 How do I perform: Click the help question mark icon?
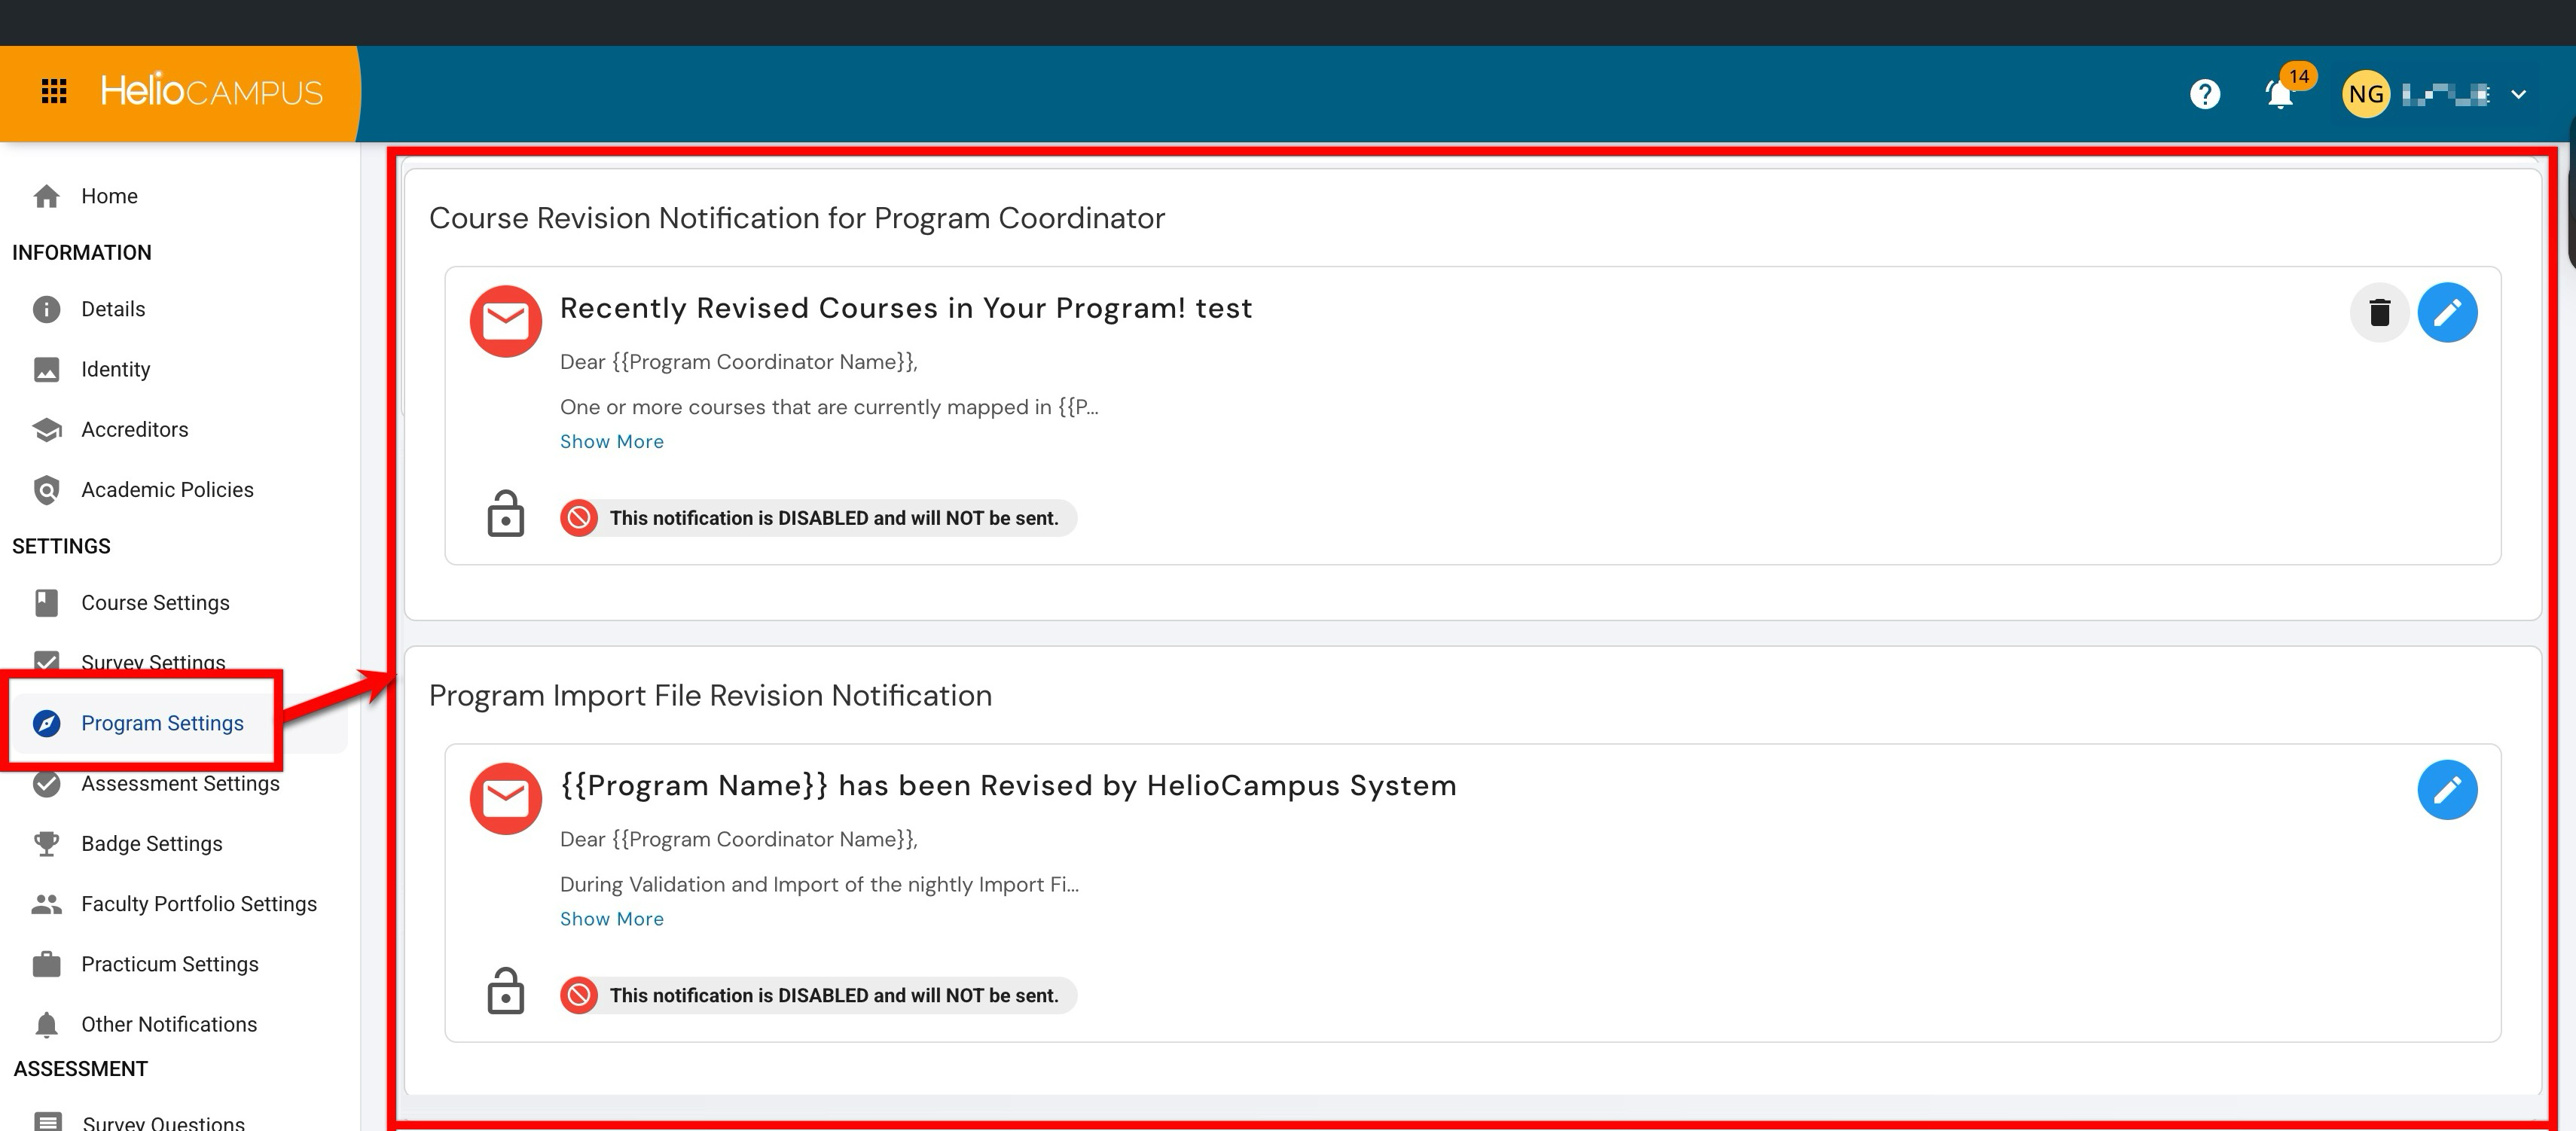(x=2204, y=94)
